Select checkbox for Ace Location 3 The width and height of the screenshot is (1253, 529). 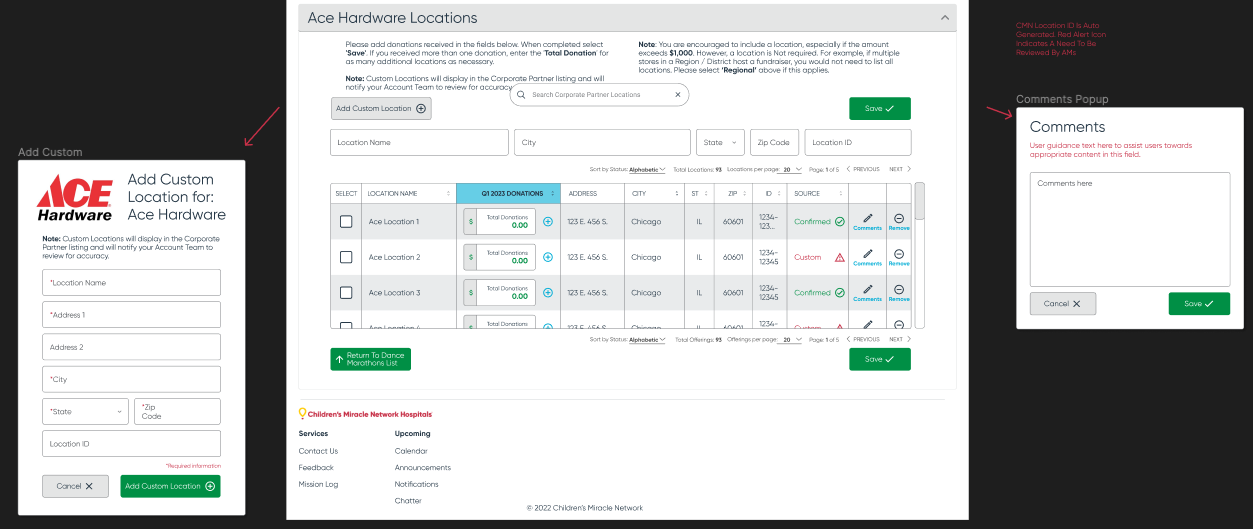point(346,293)
